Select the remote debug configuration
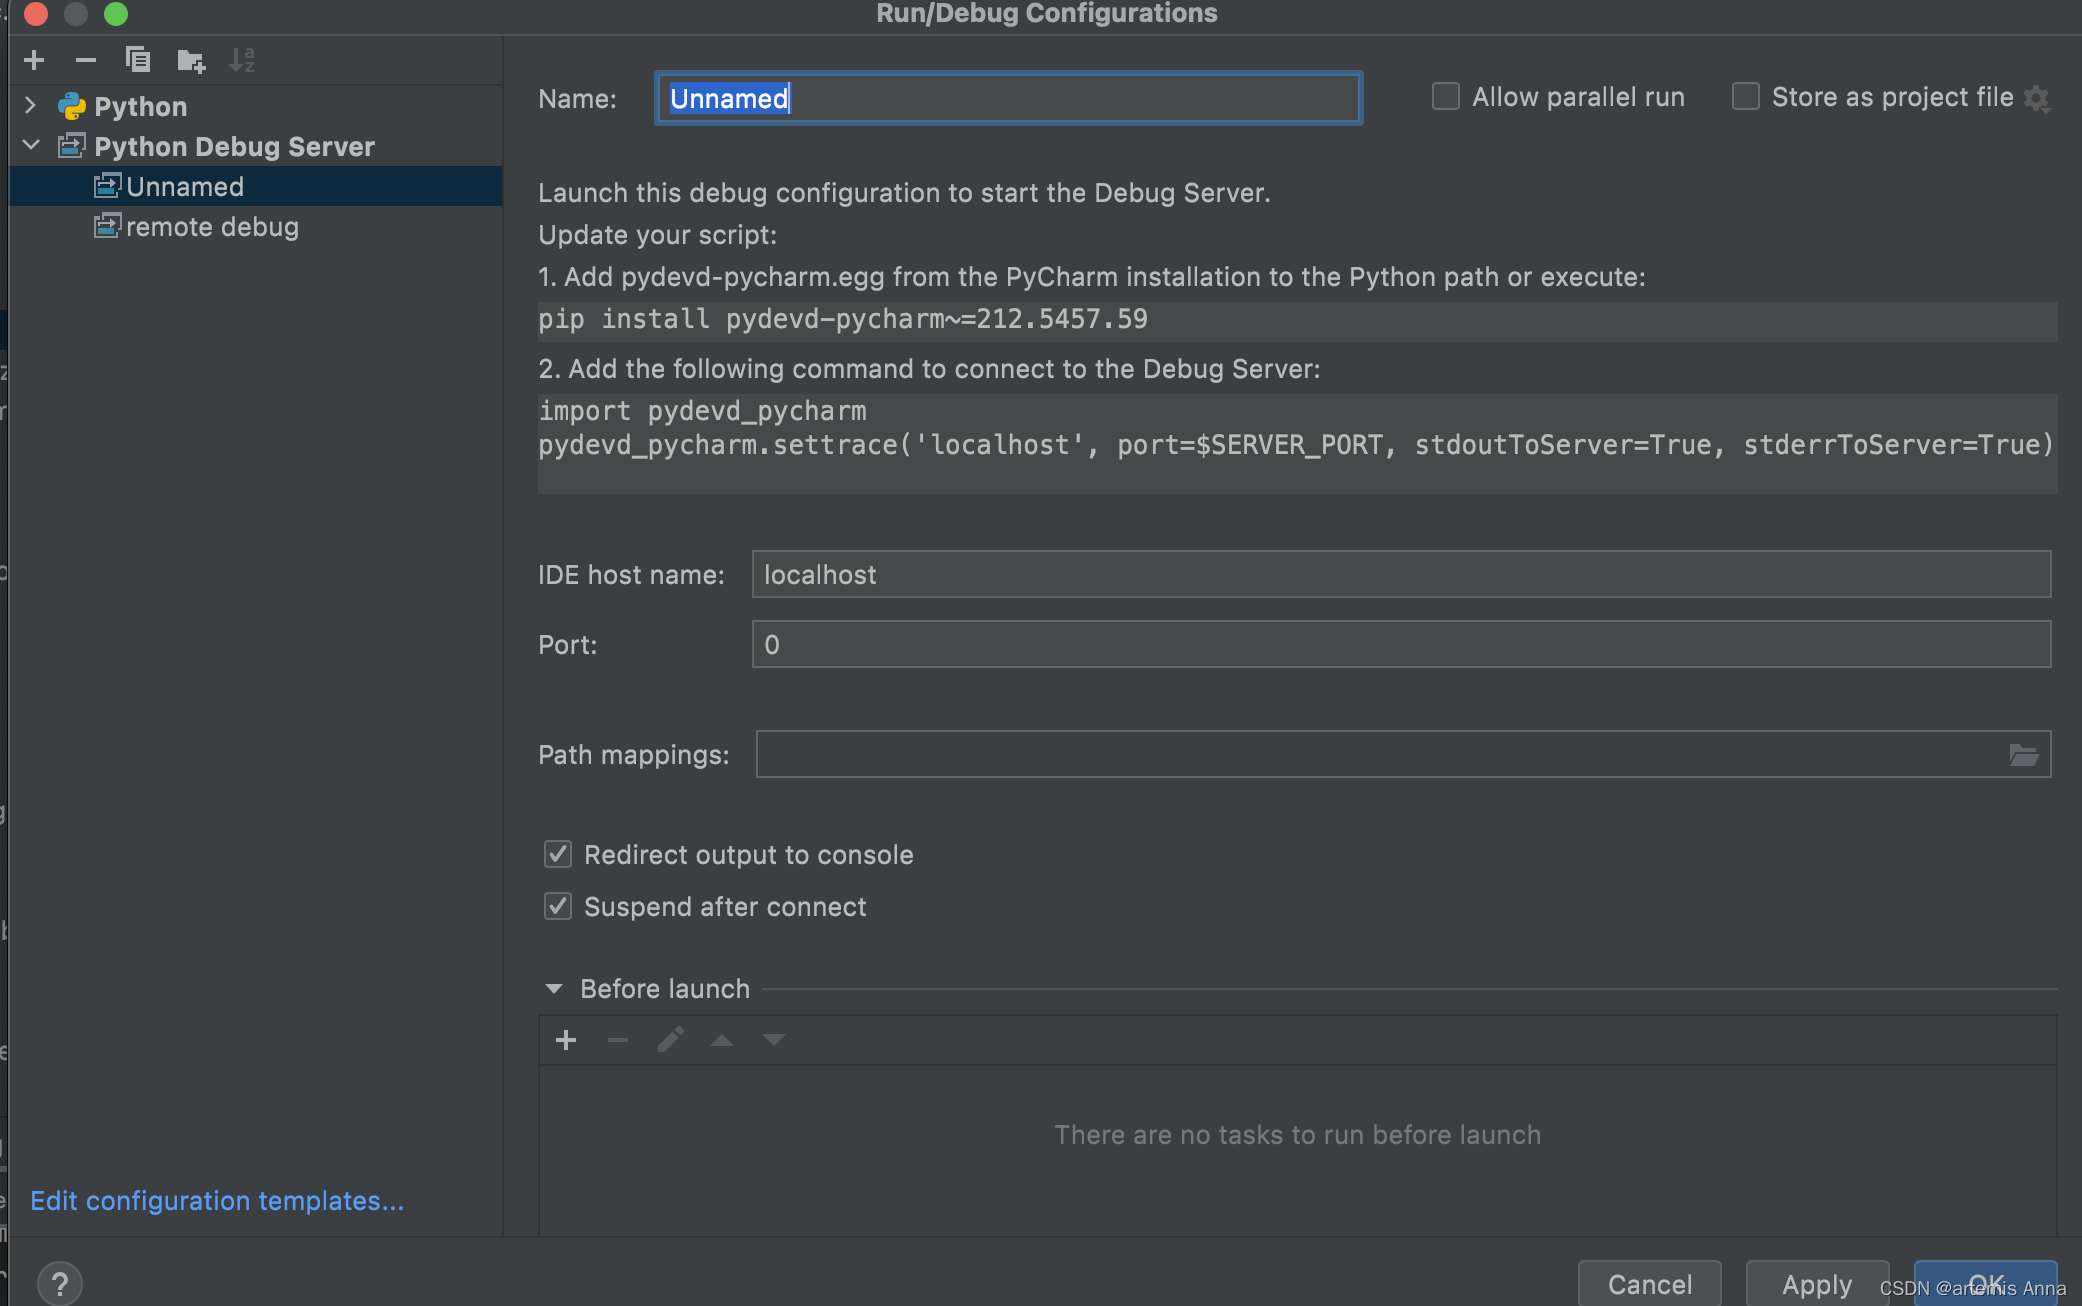2082x1306 pixels. pos(212,227)
